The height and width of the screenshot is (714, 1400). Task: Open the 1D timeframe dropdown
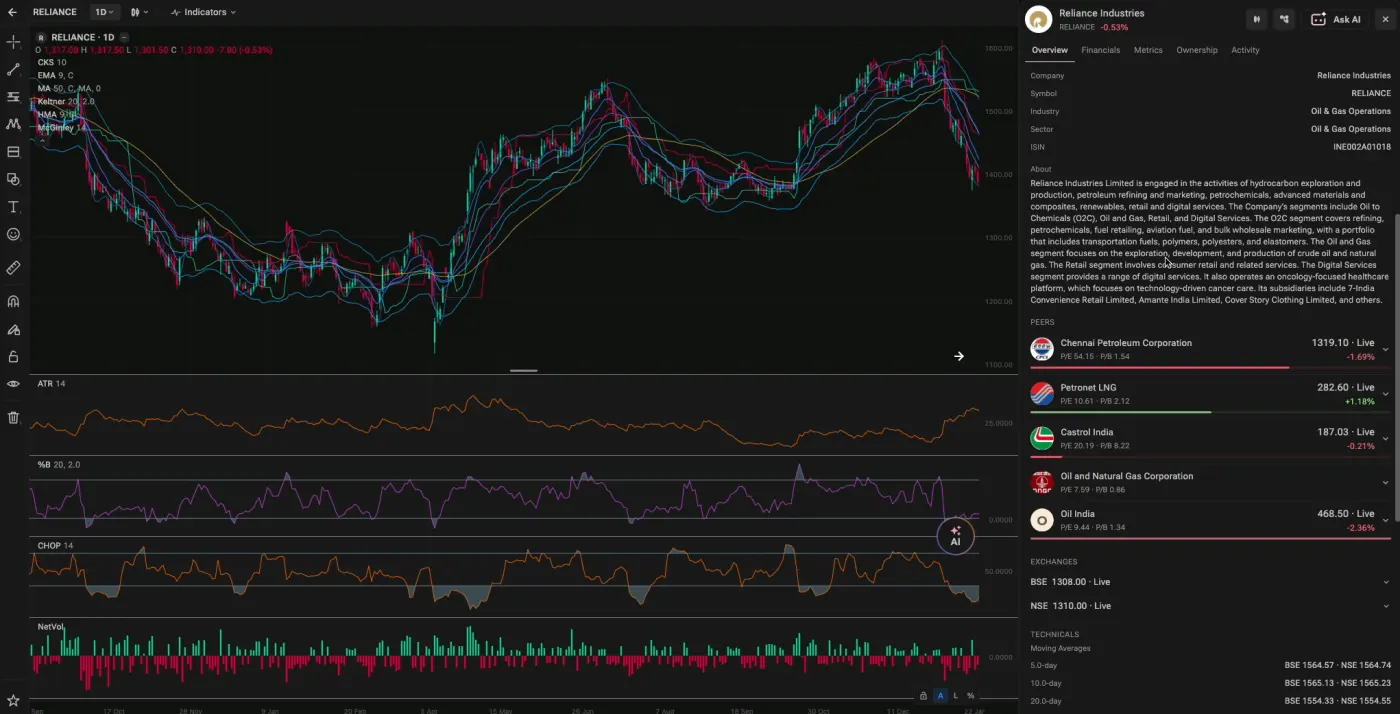(x=104, y=12)
